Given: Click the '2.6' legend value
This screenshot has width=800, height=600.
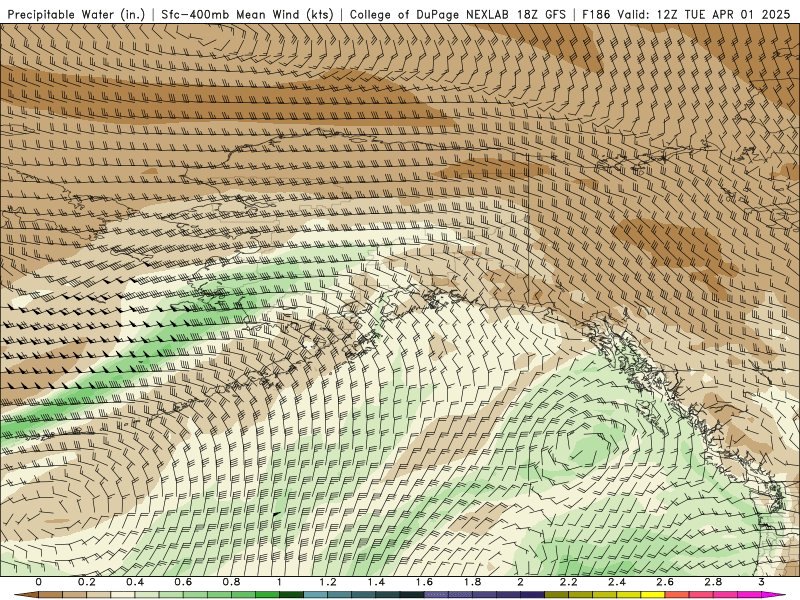Looking at the screenshot, I should point(665,582).
